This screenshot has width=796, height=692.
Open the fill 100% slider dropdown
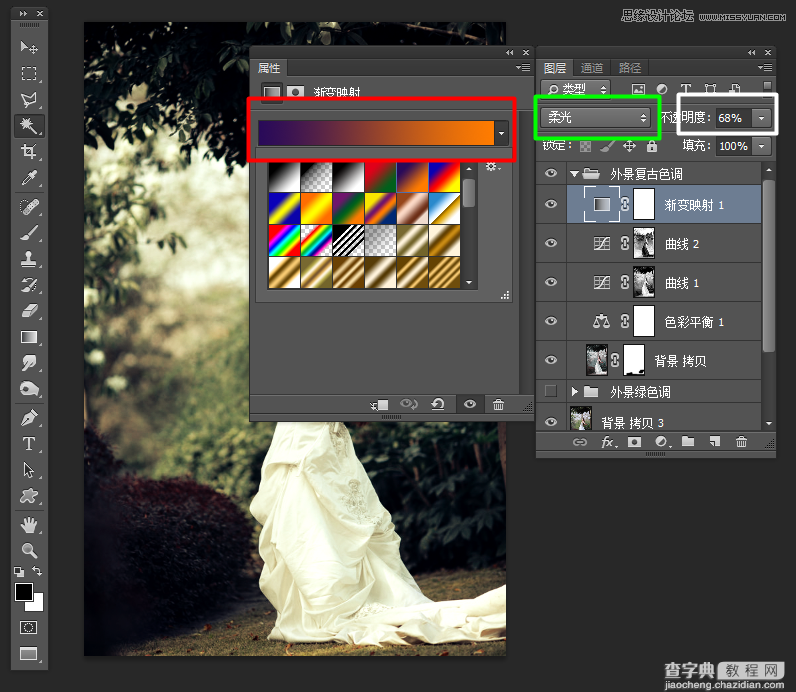coord(761,147)
